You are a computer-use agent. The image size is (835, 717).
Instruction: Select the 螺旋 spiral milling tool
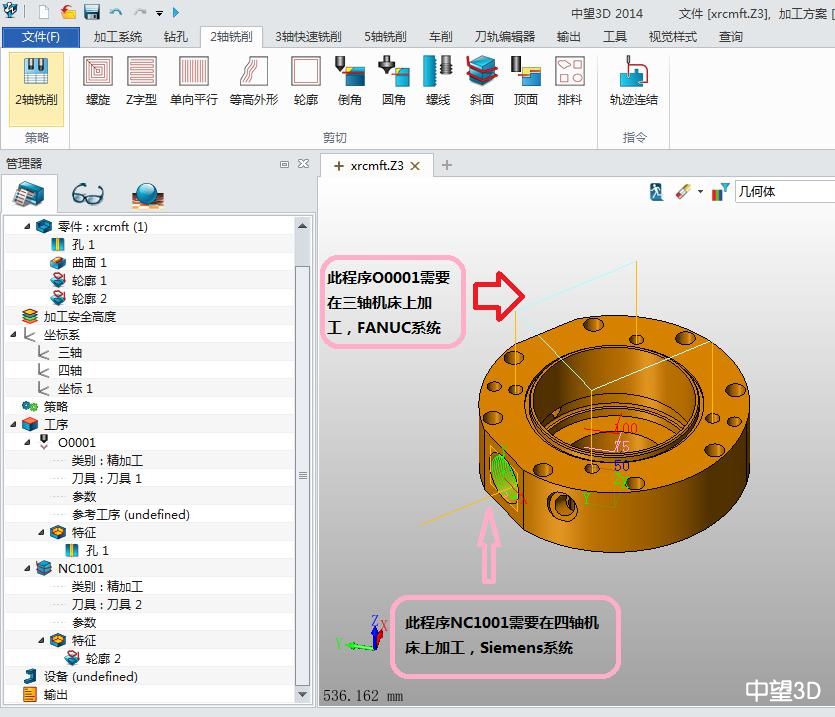coord(98,80)
